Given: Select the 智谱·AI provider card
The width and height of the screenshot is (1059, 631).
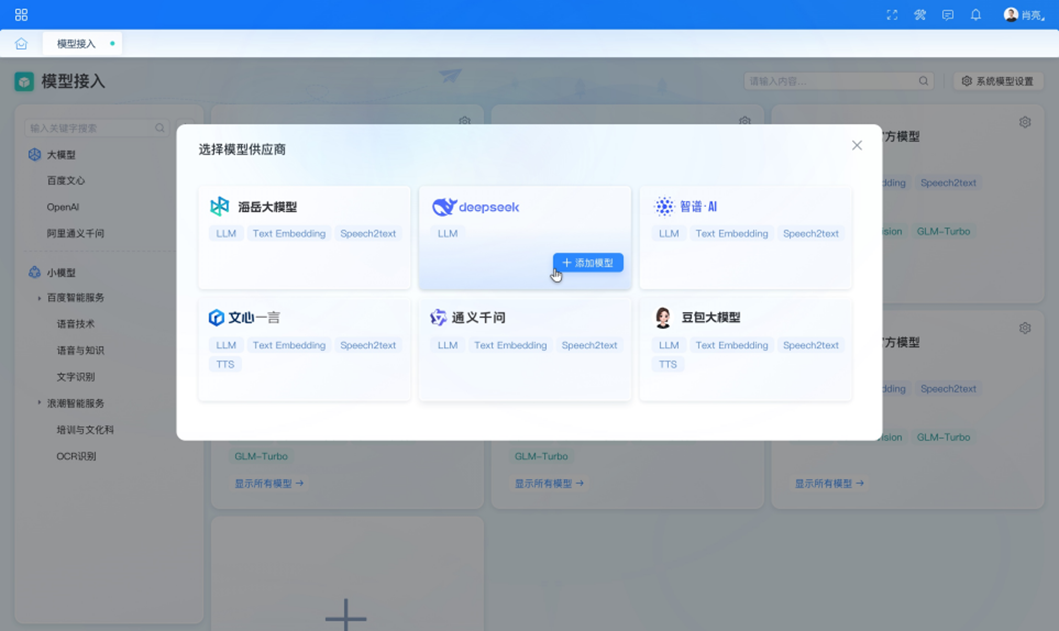Looking at the screenshot, I should (746, 237).
